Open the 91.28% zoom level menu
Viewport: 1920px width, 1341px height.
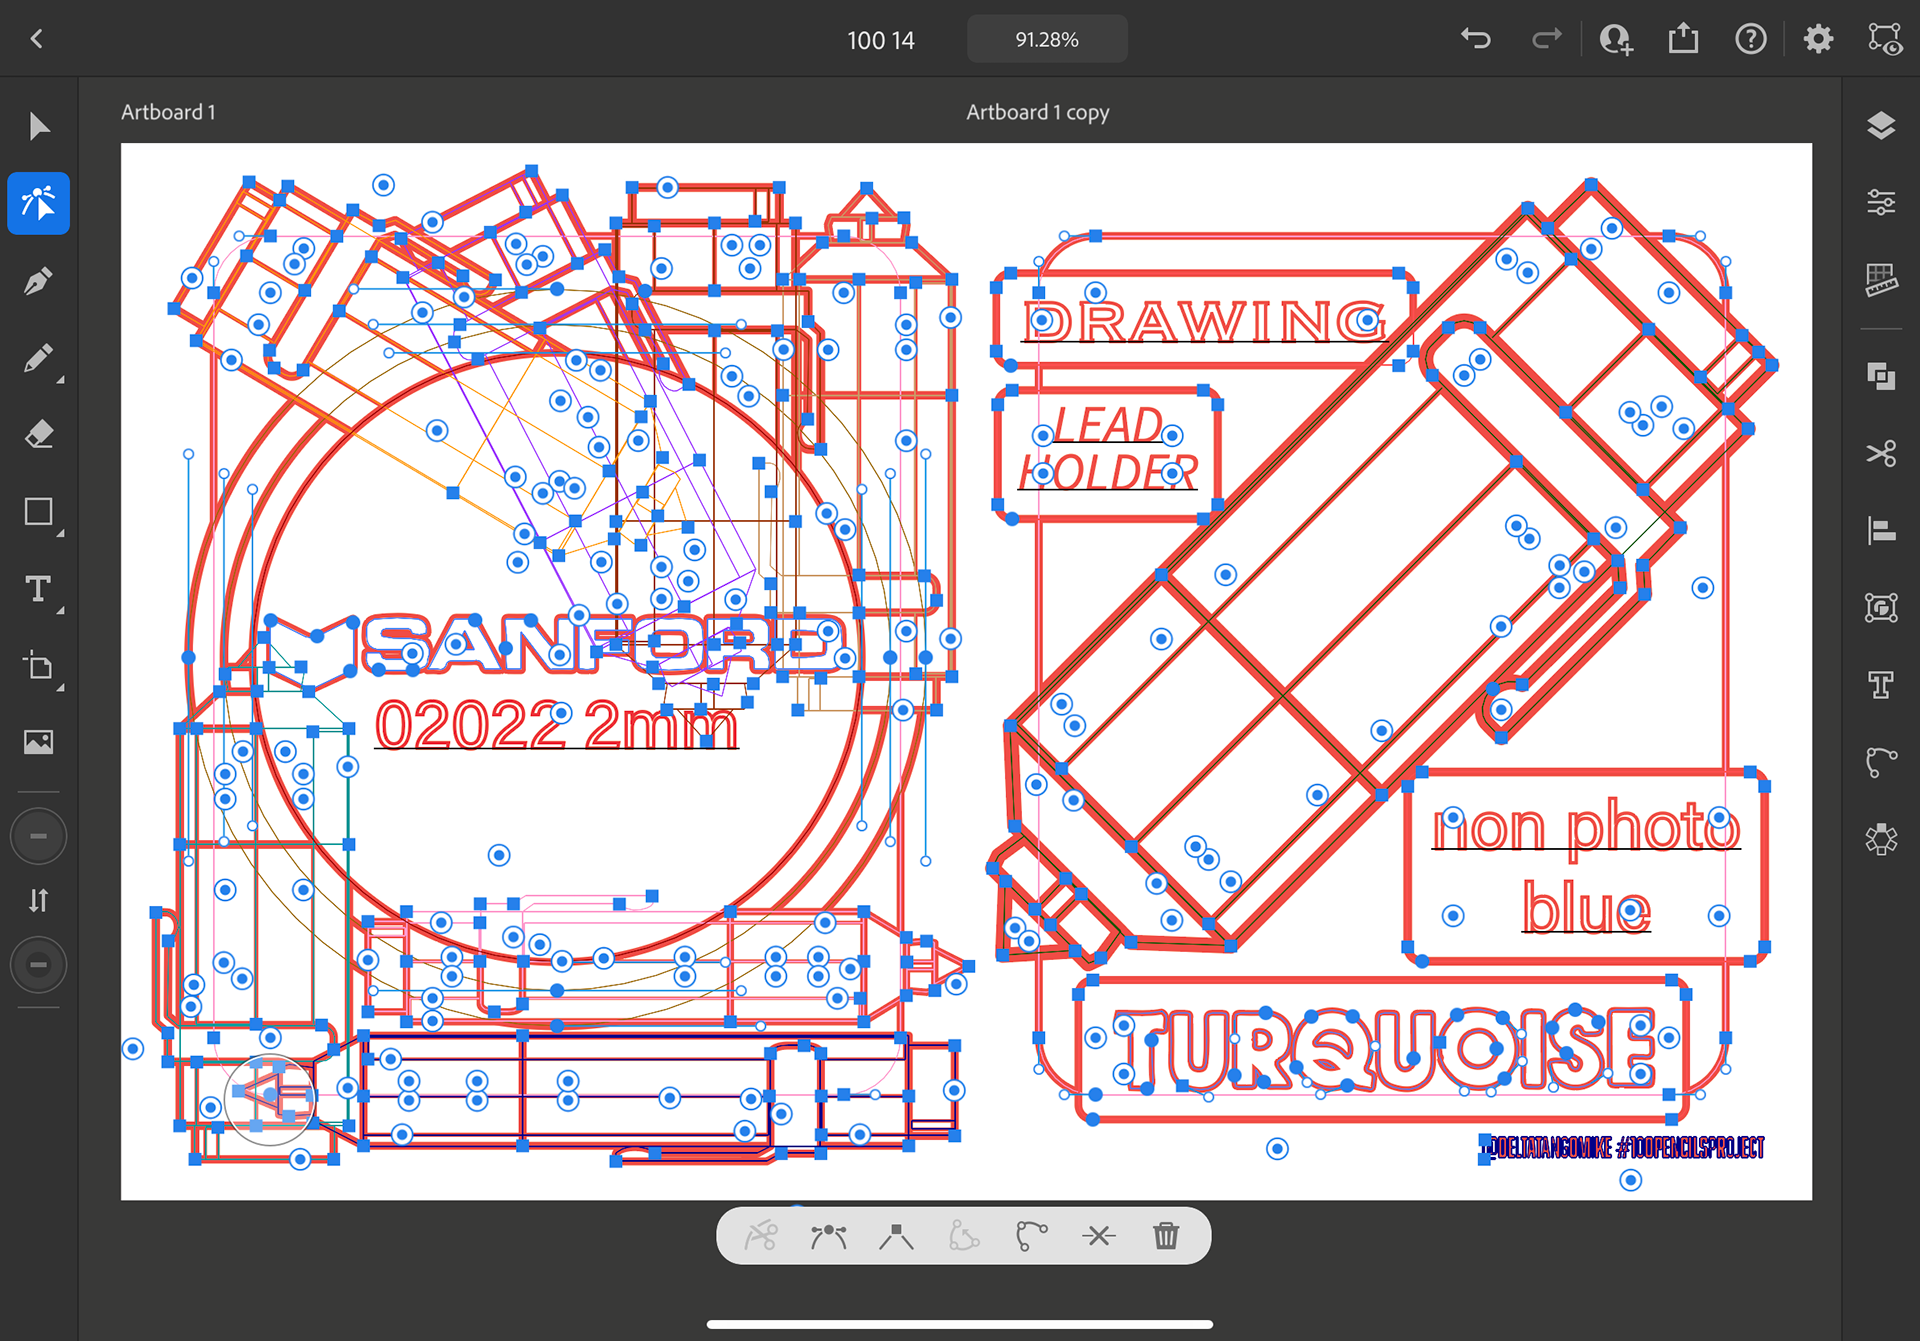pos(1047,39)
